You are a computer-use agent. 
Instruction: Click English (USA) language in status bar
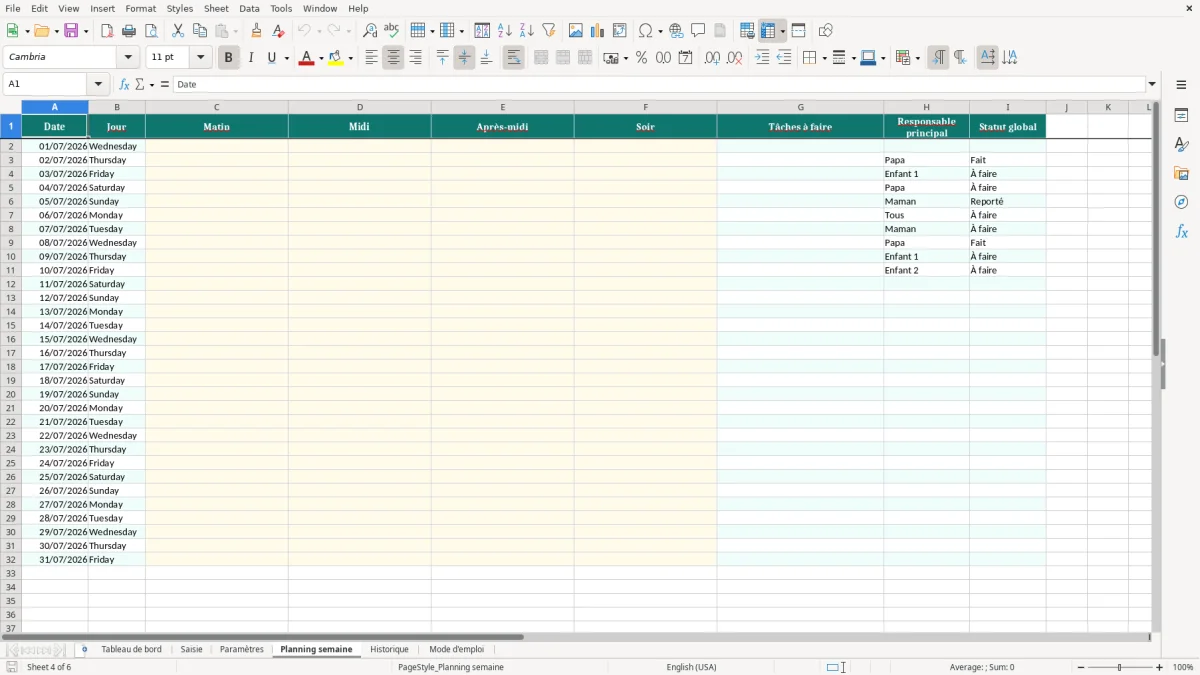[x=692, y=667]
